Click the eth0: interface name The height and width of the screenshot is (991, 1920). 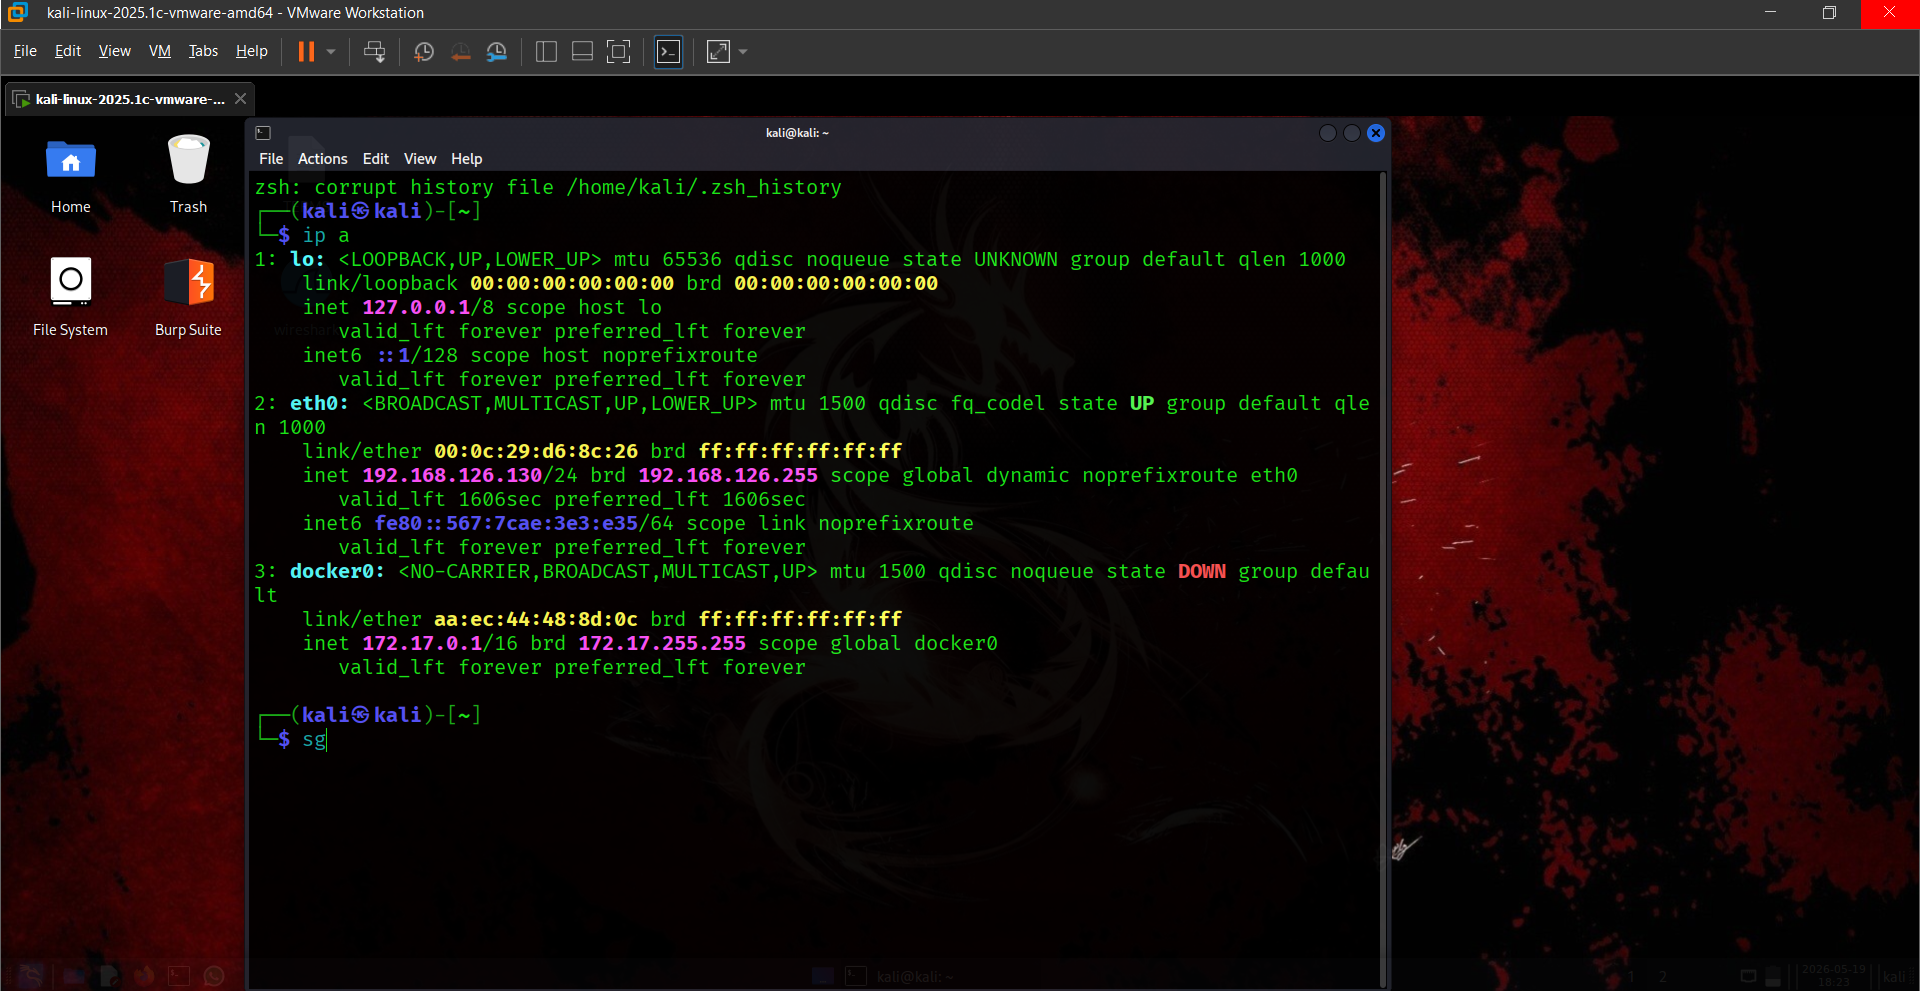(x=319, y=403)
